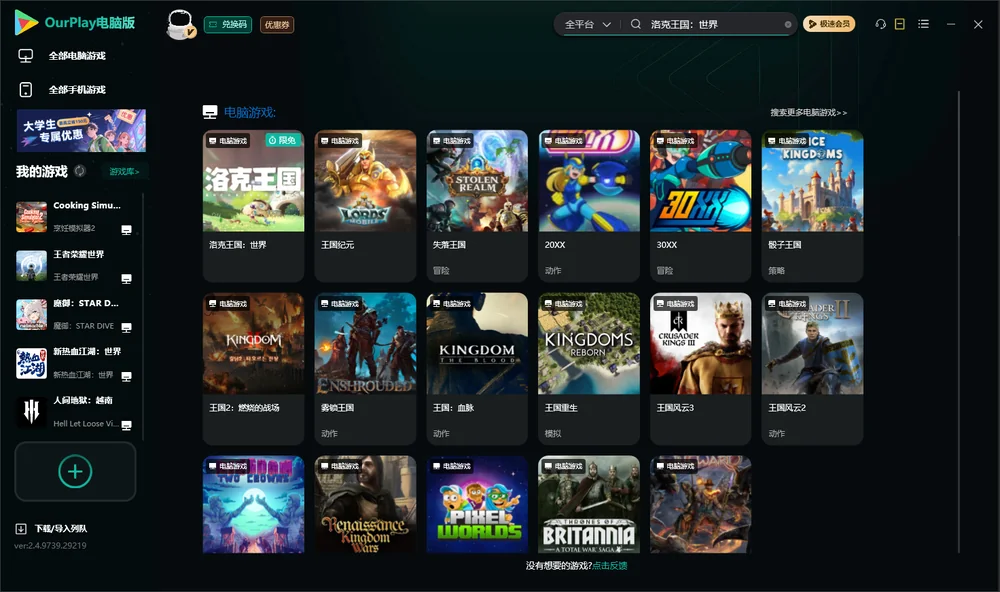Open the 王国风云3 Crusader Kings III card
This screenshot has height=592, width=1000.
pos(700,368)
